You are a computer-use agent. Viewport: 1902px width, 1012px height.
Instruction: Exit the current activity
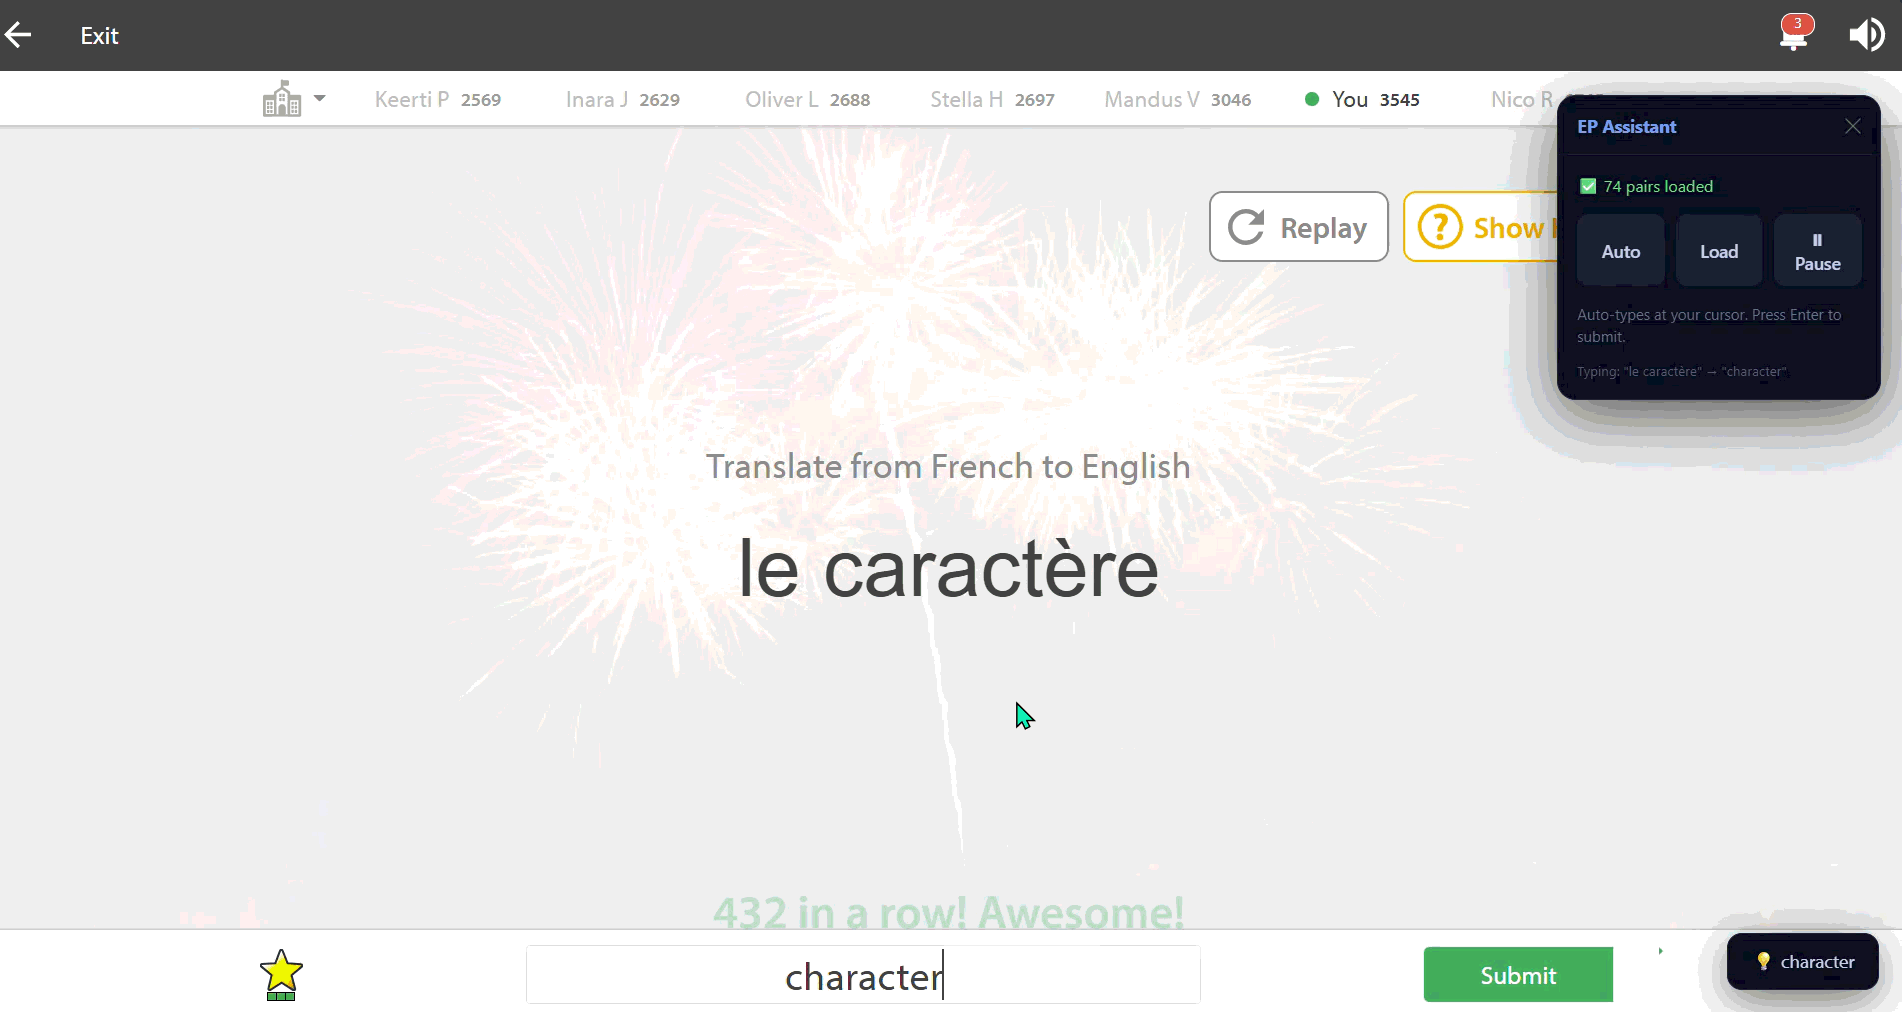[99, 36]
